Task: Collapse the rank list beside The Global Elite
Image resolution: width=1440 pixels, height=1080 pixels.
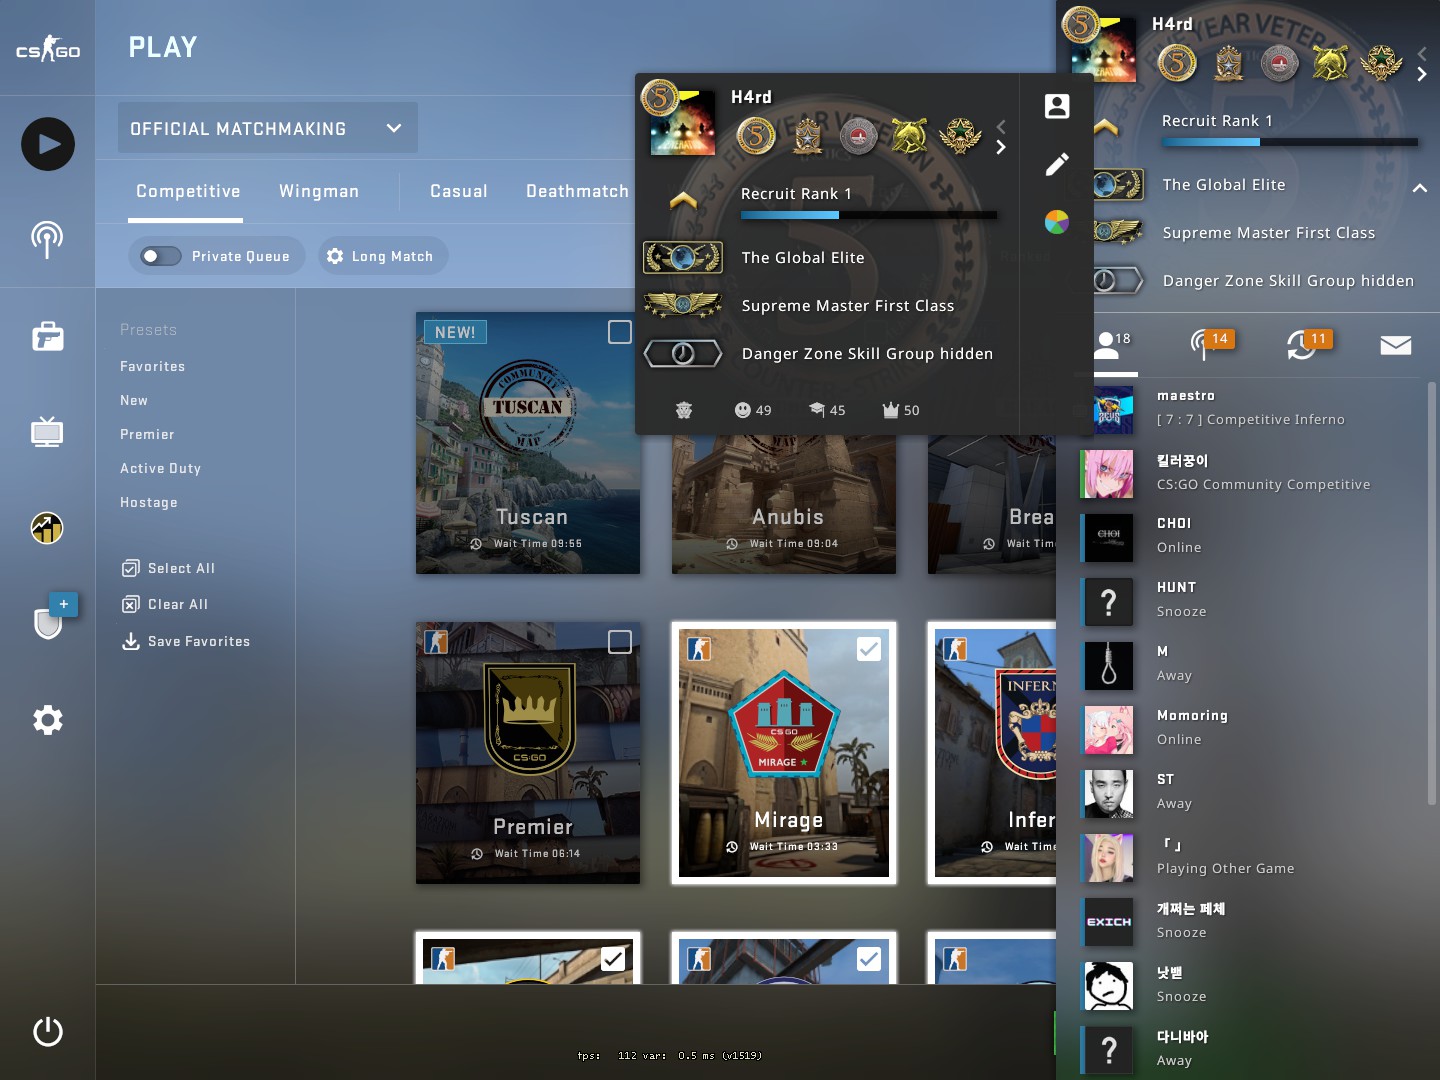Action: coord(1419,187)
